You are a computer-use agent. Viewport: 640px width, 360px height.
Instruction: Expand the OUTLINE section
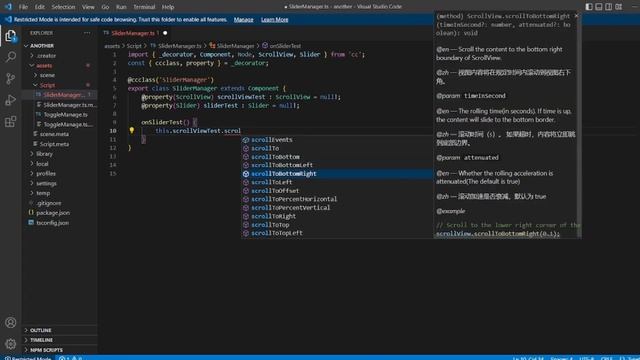[x=60, y=330]
